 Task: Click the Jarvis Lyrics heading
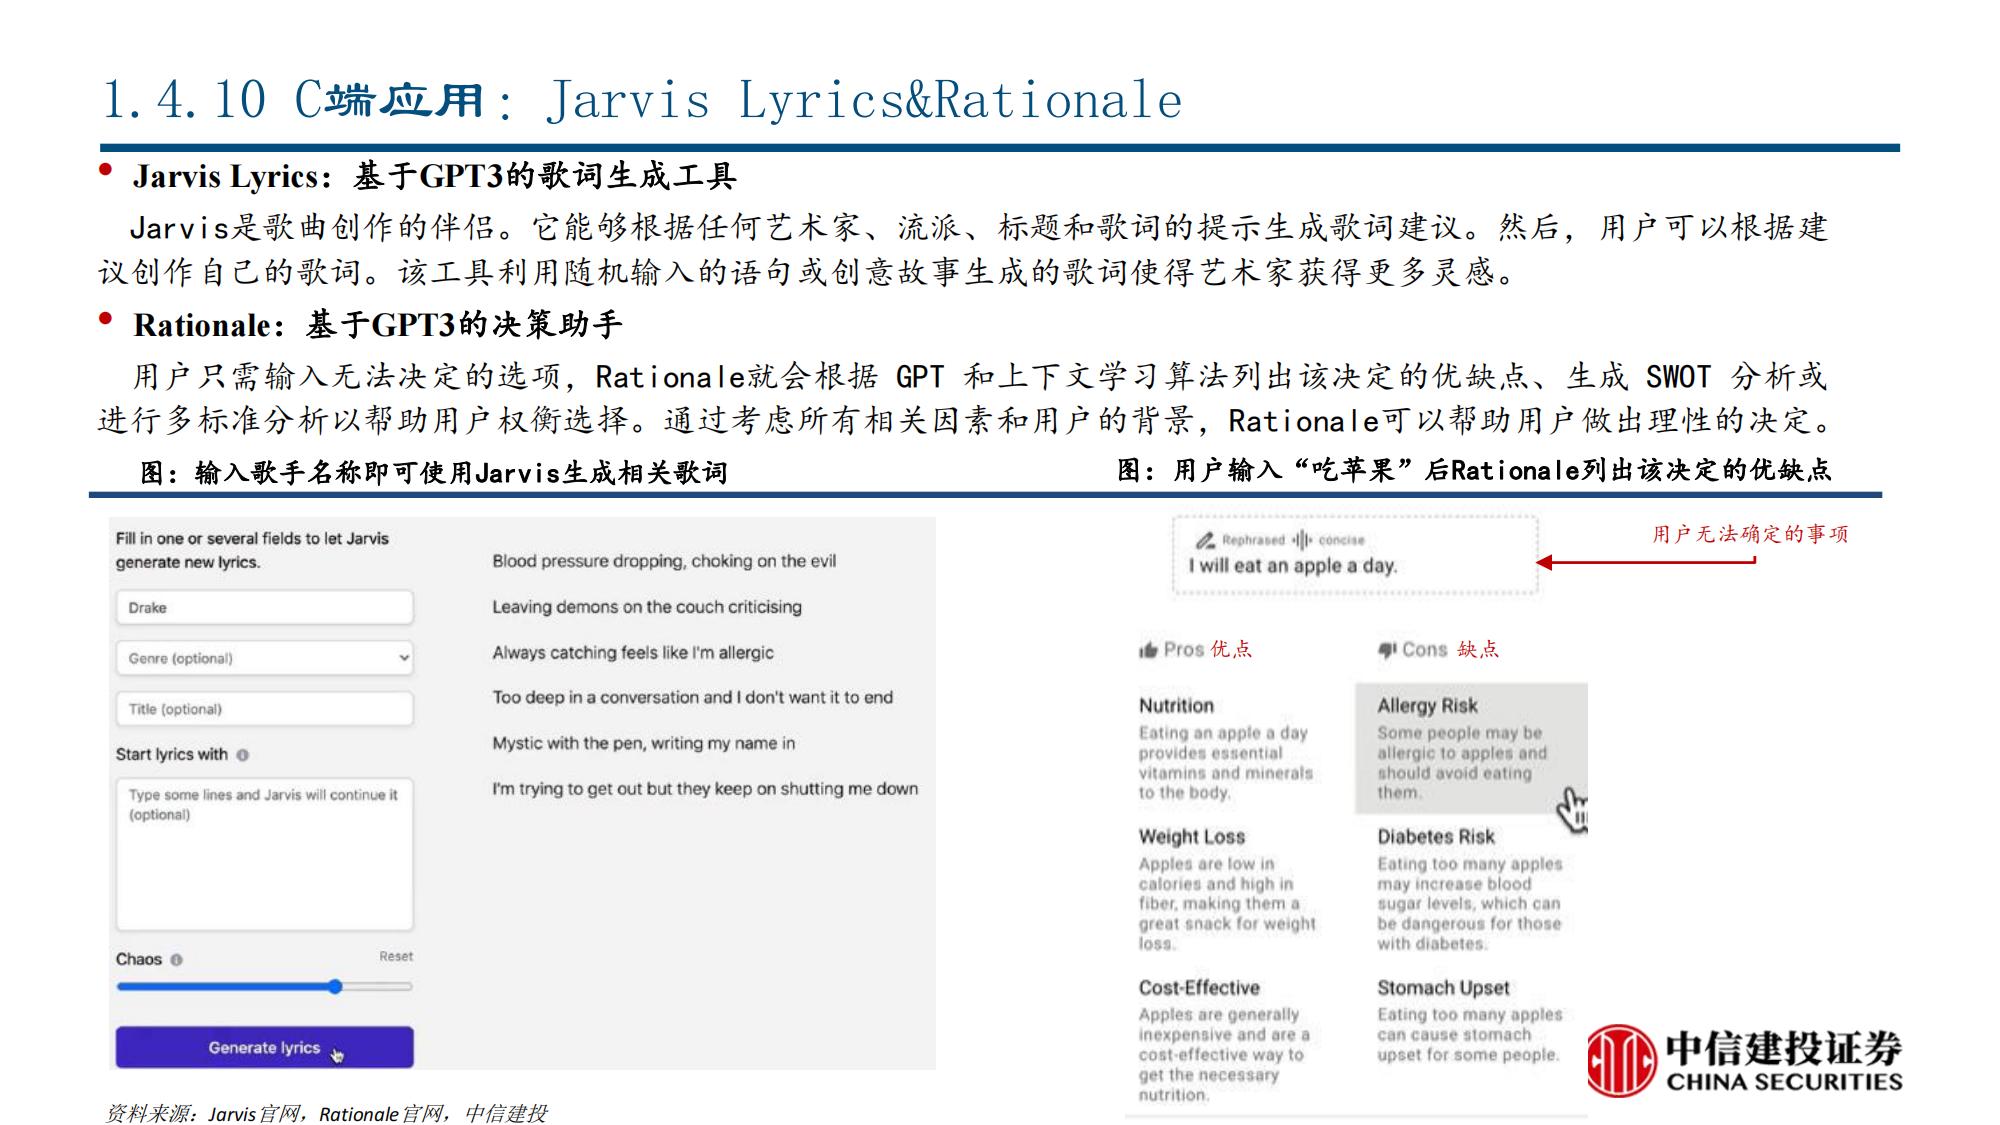[x=435, y=176]
